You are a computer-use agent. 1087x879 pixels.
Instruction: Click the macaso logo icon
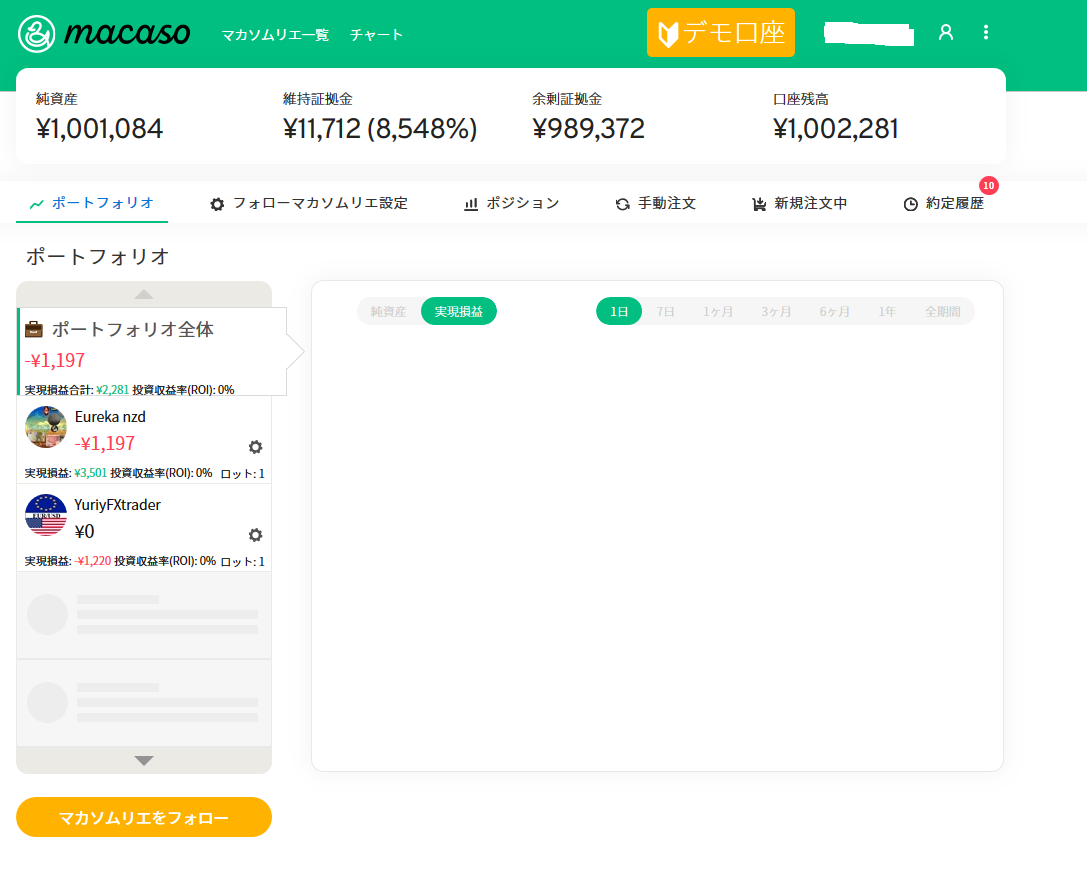(37, 34)
